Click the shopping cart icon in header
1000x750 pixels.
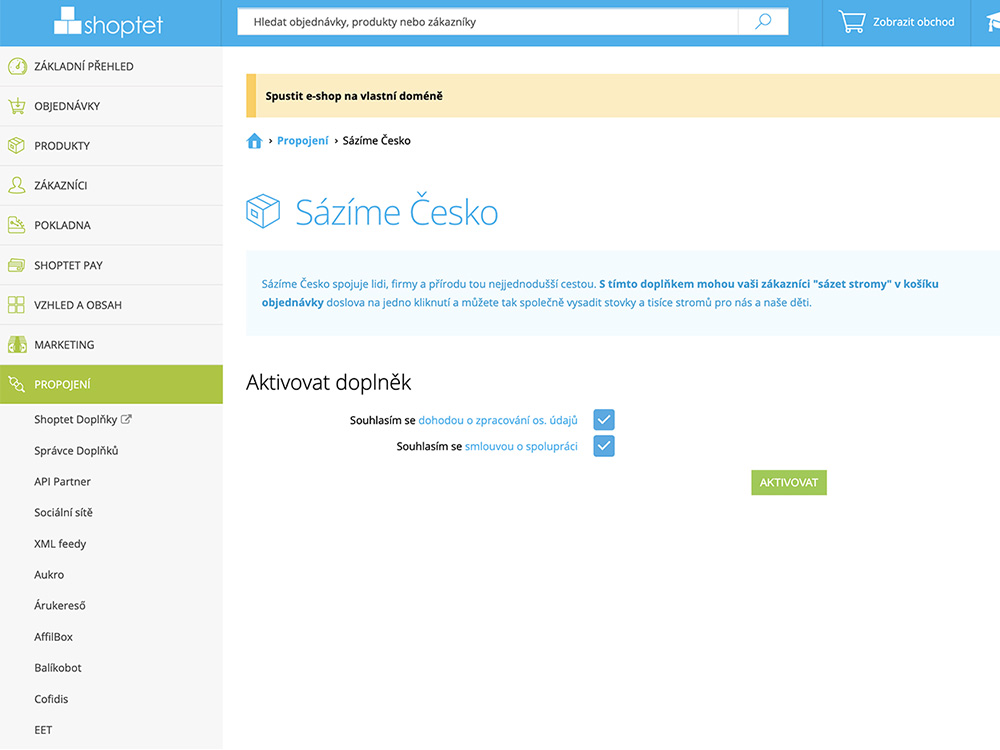click(852, 22)
